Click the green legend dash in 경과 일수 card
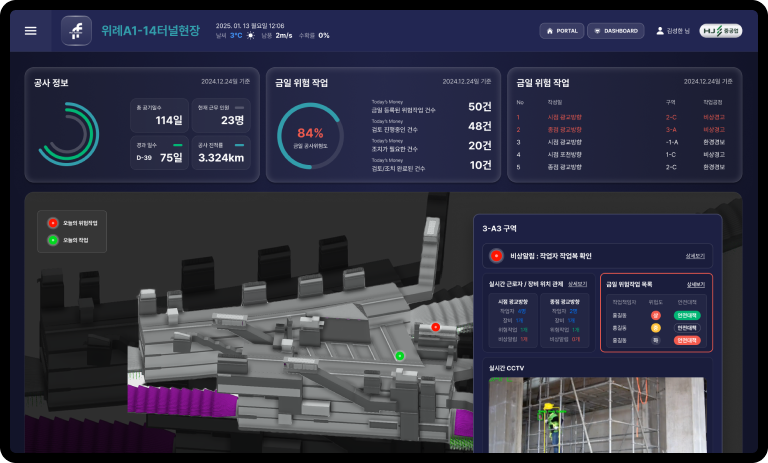768x463 pixels. (178, 145)
